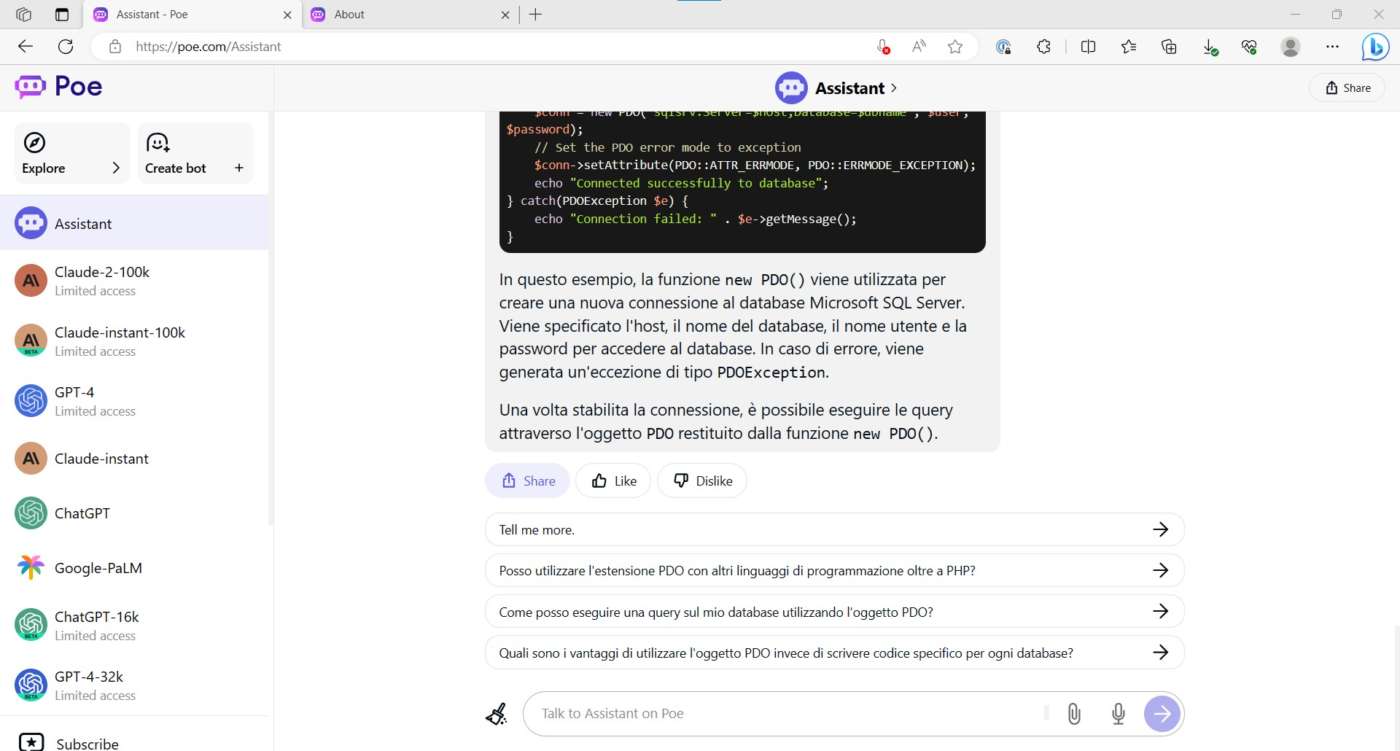
Task: Click the Share button below the response
Action: pyautogui.click(x=528, y=481)
